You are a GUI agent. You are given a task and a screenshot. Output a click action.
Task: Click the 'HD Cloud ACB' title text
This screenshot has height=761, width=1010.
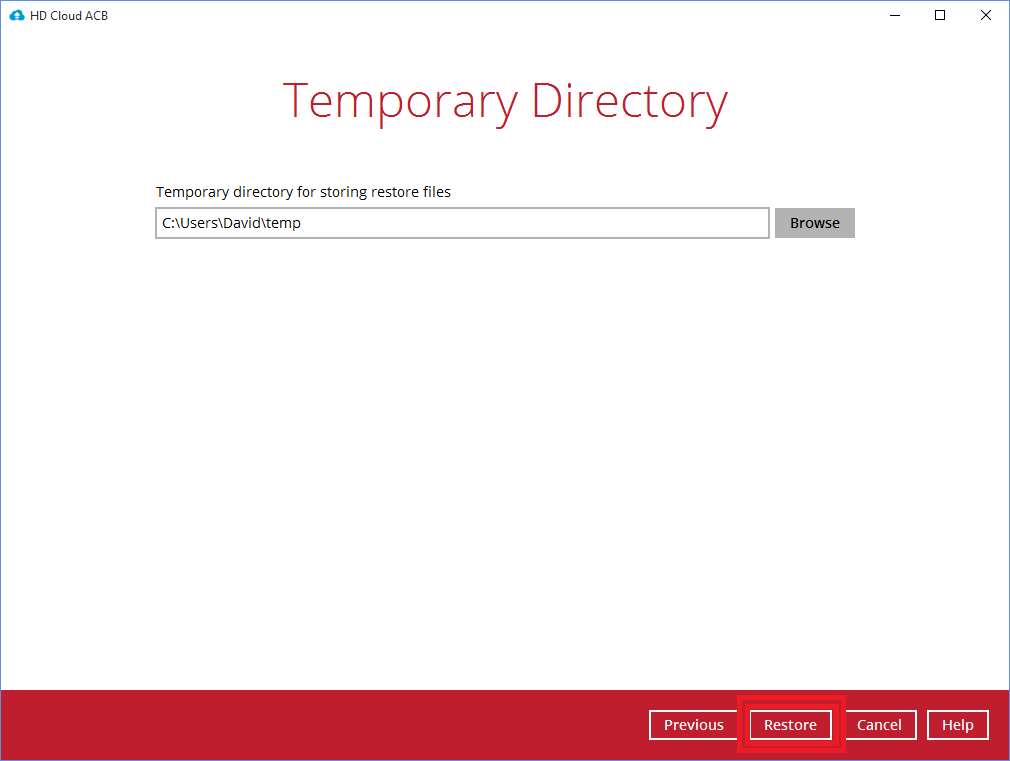69,15
